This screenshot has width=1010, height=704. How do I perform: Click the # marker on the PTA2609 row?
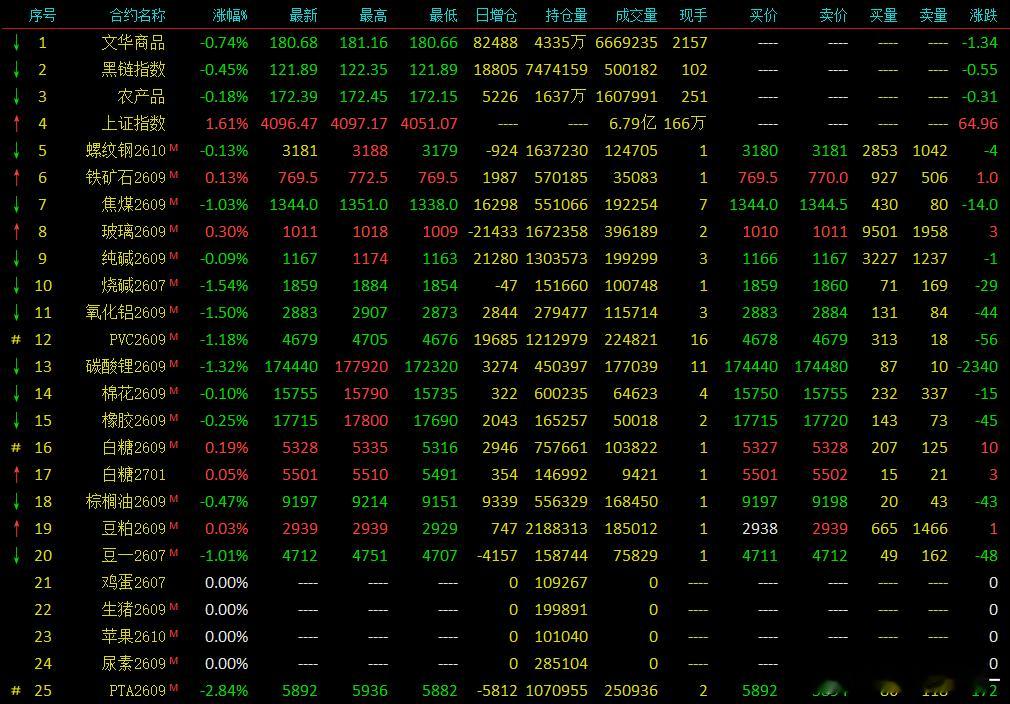[16, 690]
